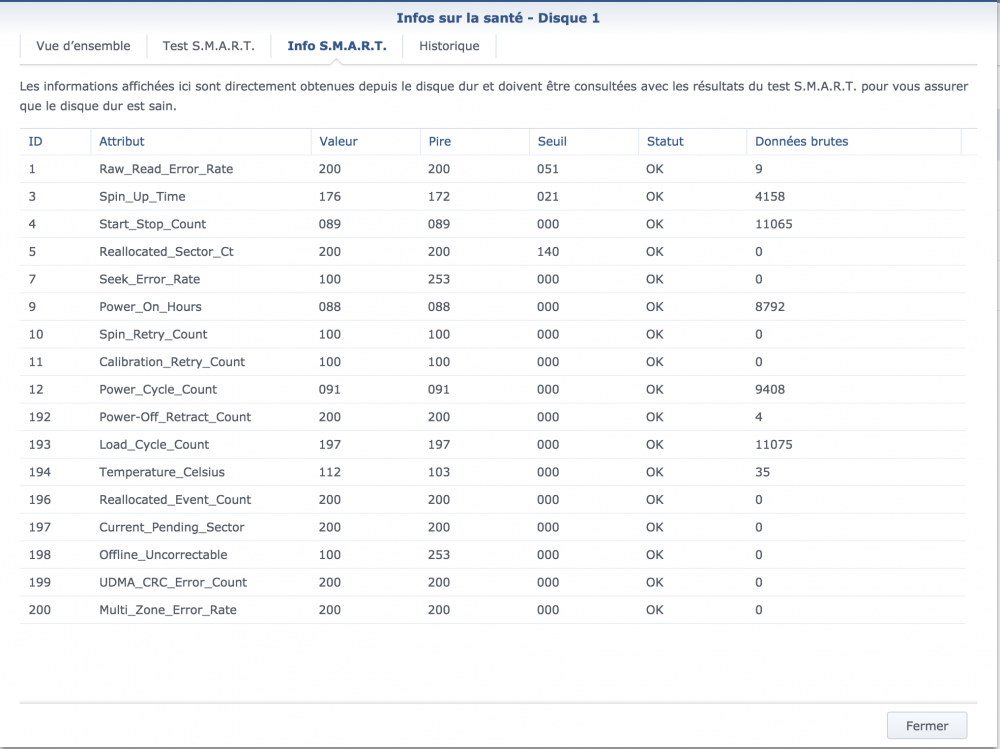1000x749 pixels.
Task: Select the Multi_Zone_Error_Rate attribute
Action: click(168, 610)
